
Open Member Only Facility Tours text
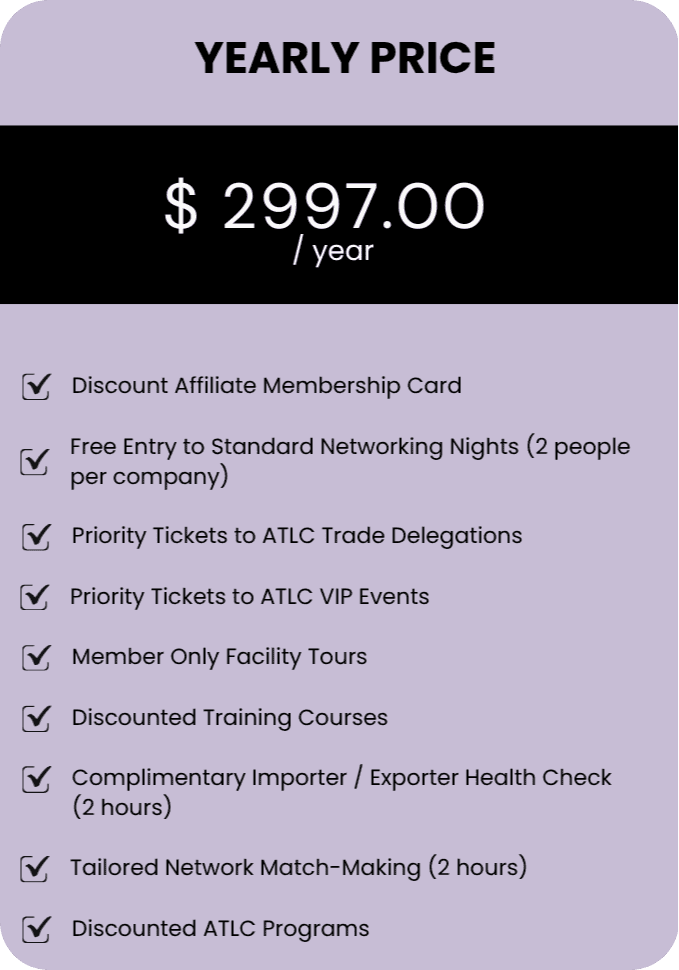219,657
